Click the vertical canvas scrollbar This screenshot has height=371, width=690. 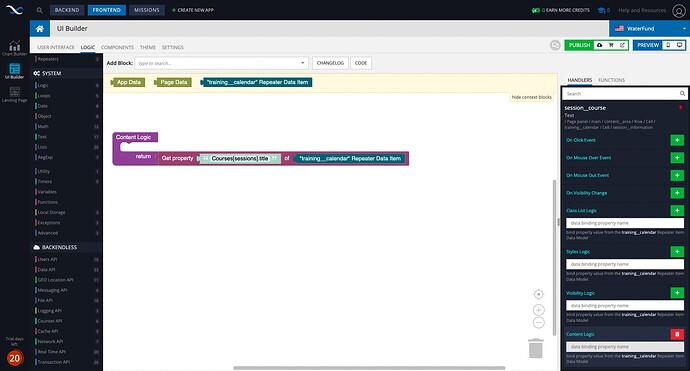pyautogui.click(x=554, y=257)
